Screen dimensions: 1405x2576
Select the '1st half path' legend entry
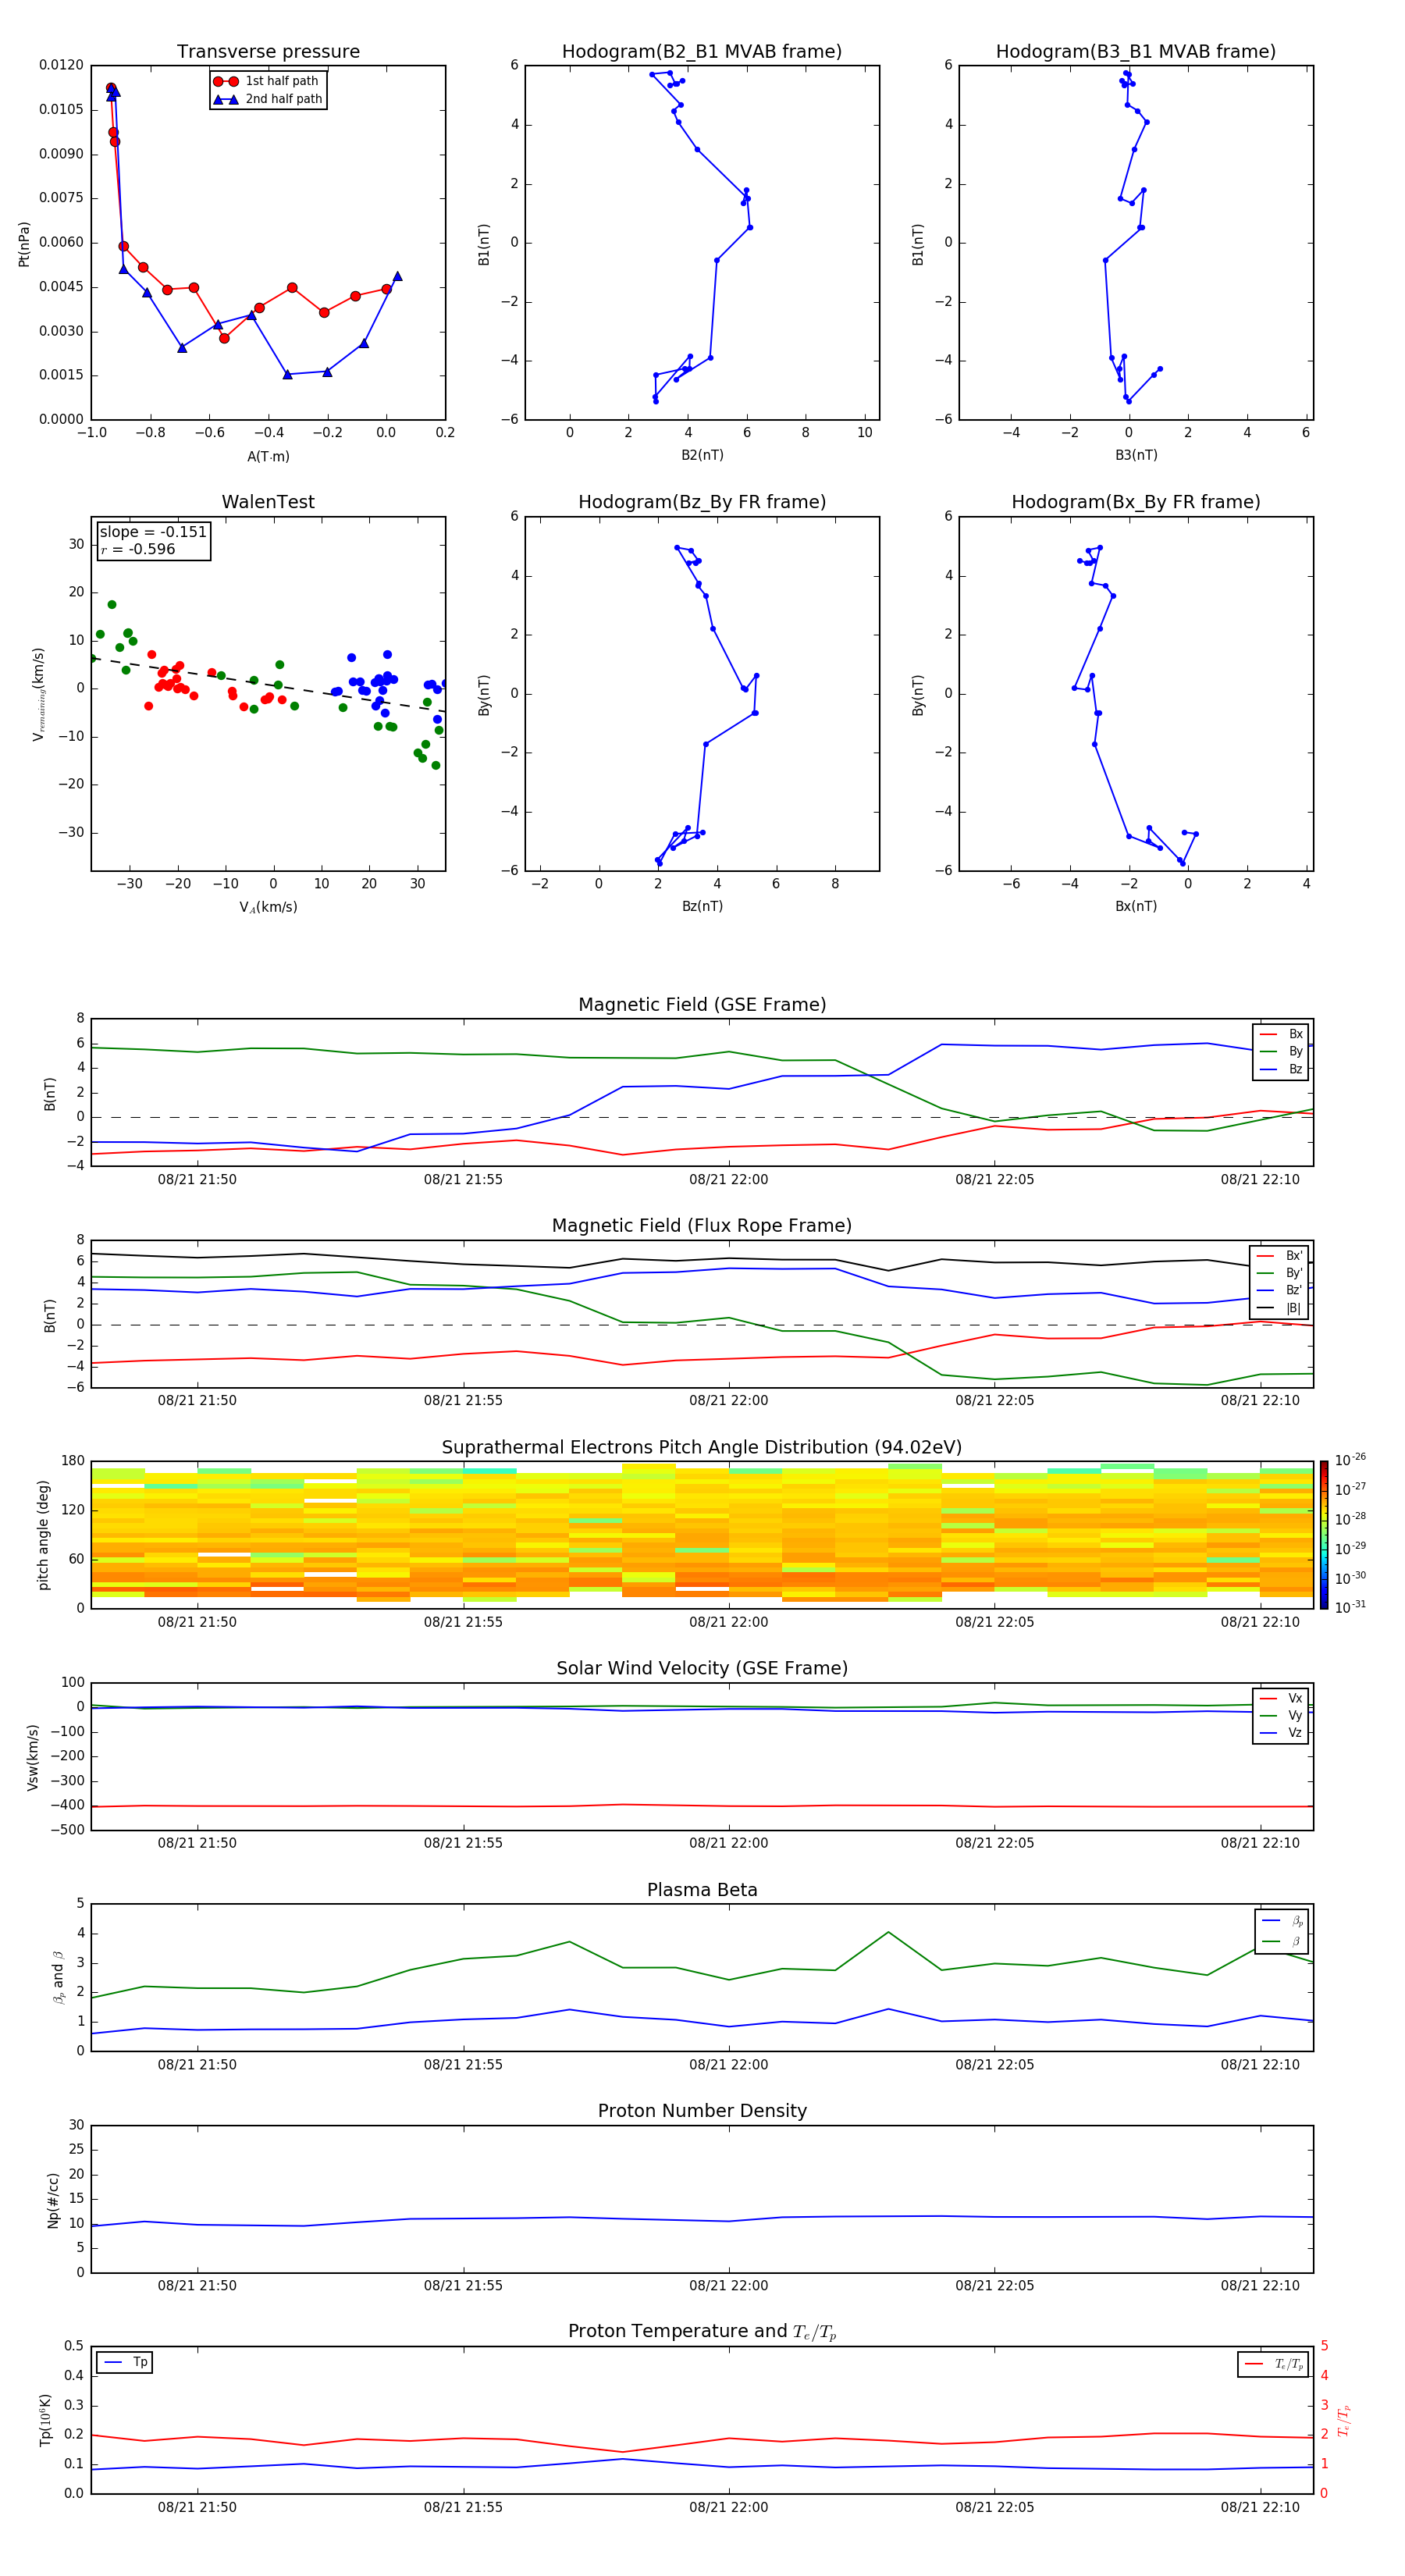[267, 81]
